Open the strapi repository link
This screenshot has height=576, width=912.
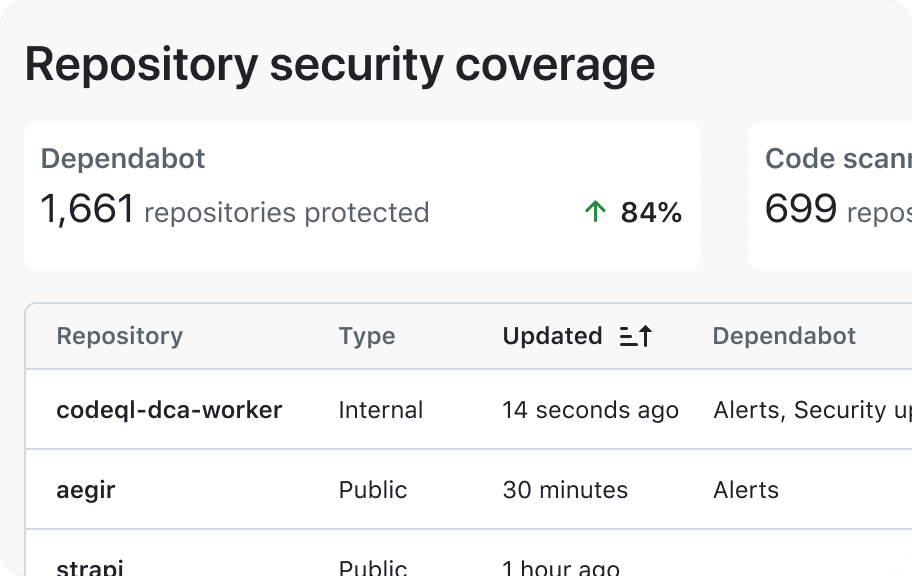[90, 567]
